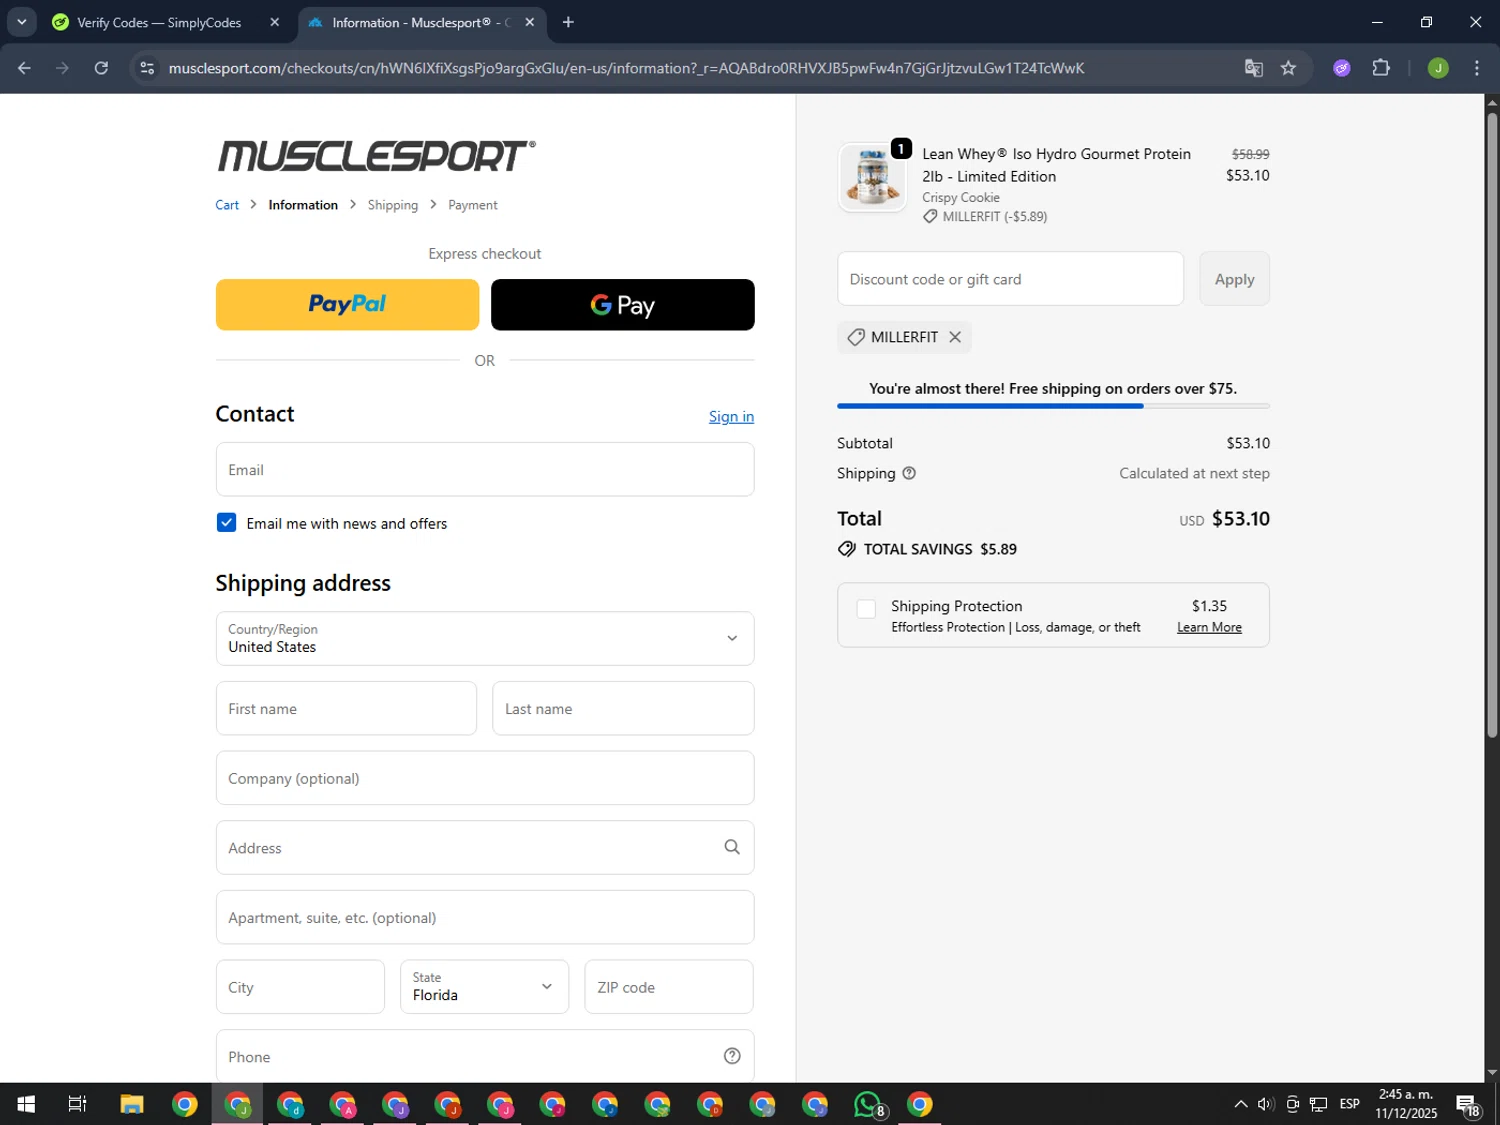Click the purple extension icon in toolbar

(x=1342, y=68)
